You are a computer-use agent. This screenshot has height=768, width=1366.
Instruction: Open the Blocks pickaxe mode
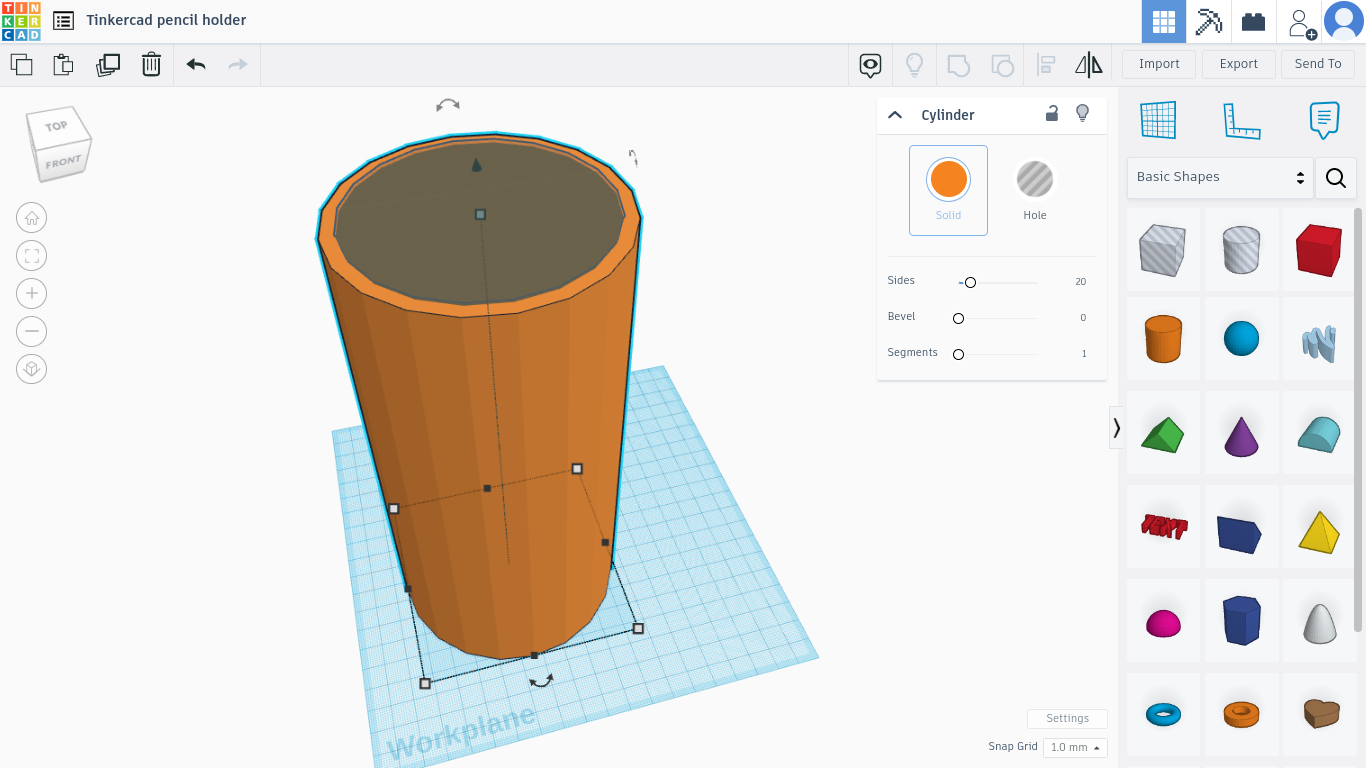point(1209,21)
